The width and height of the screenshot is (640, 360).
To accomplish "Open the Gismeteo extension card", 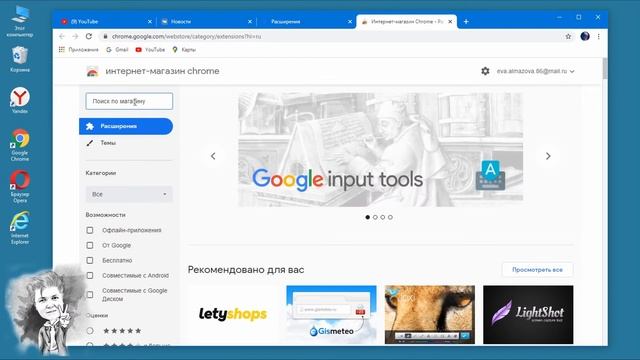I will pos(331,314).
